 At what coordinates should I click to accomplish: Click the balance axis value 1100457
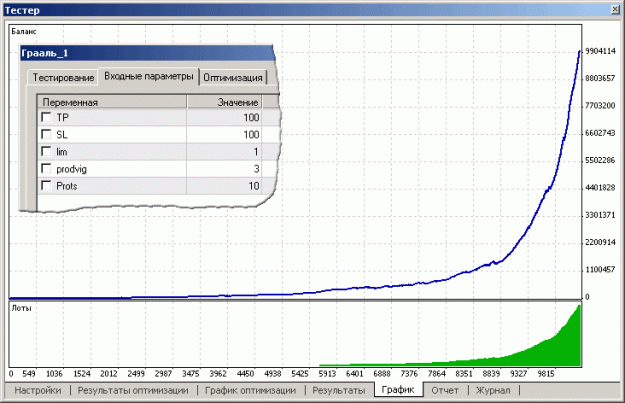600,269
